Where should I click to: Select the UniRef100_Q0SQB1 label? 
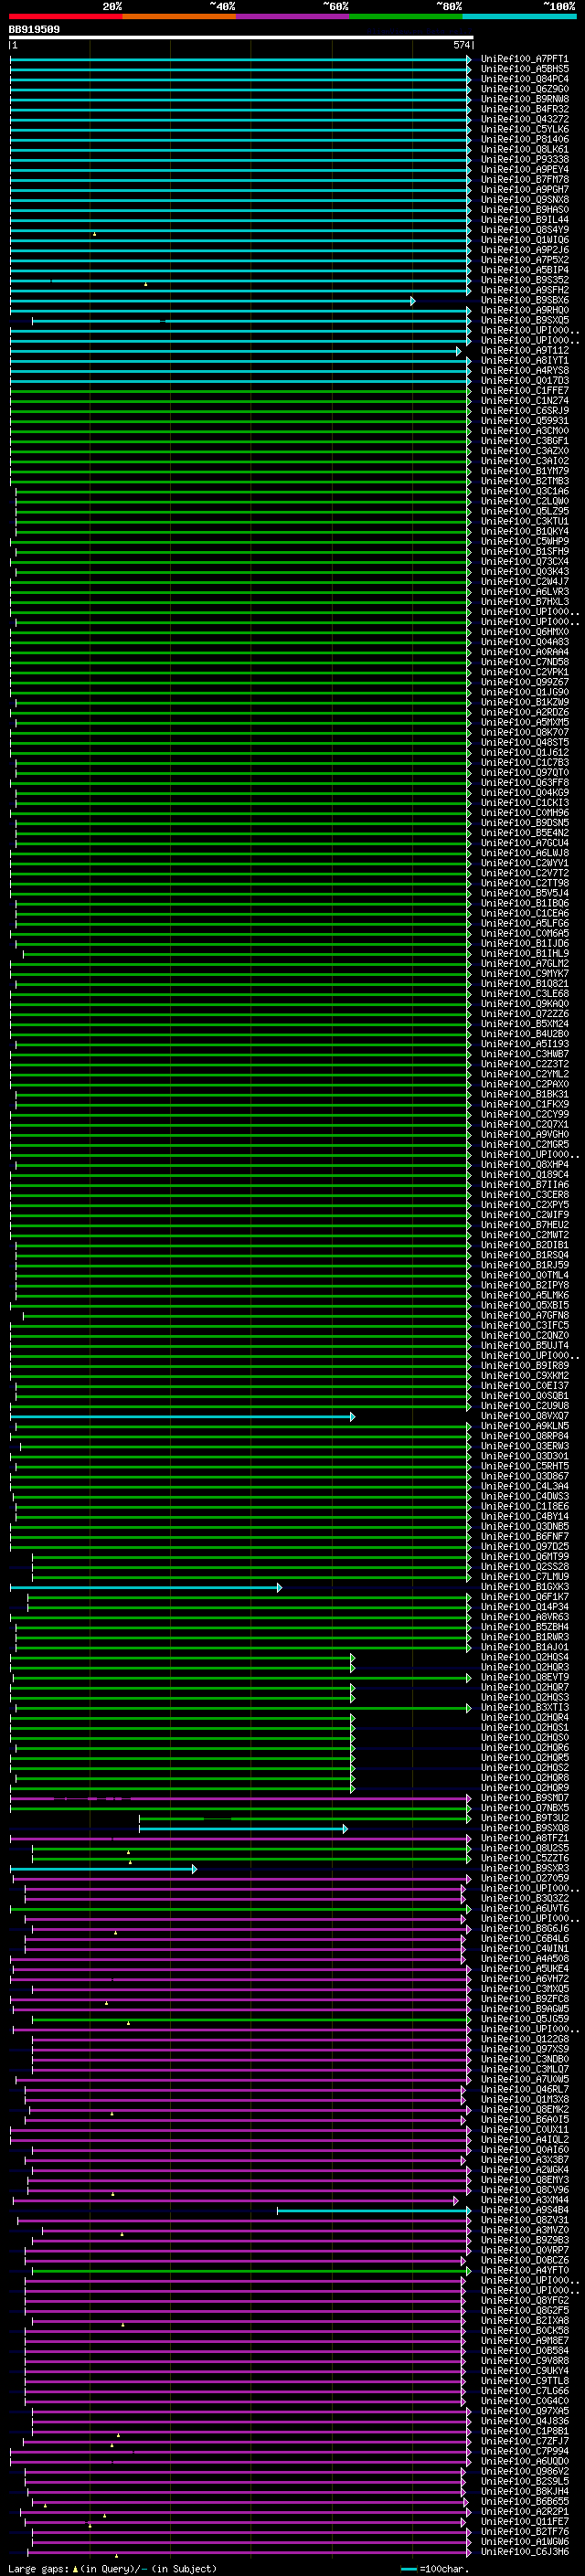525,1396
